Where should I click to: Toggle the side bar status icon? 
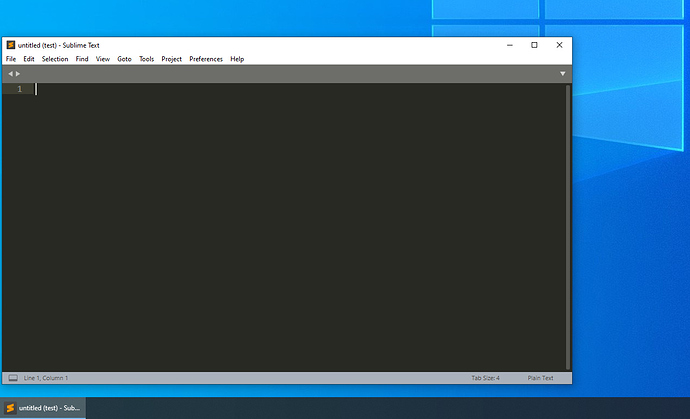coord(13,378)
